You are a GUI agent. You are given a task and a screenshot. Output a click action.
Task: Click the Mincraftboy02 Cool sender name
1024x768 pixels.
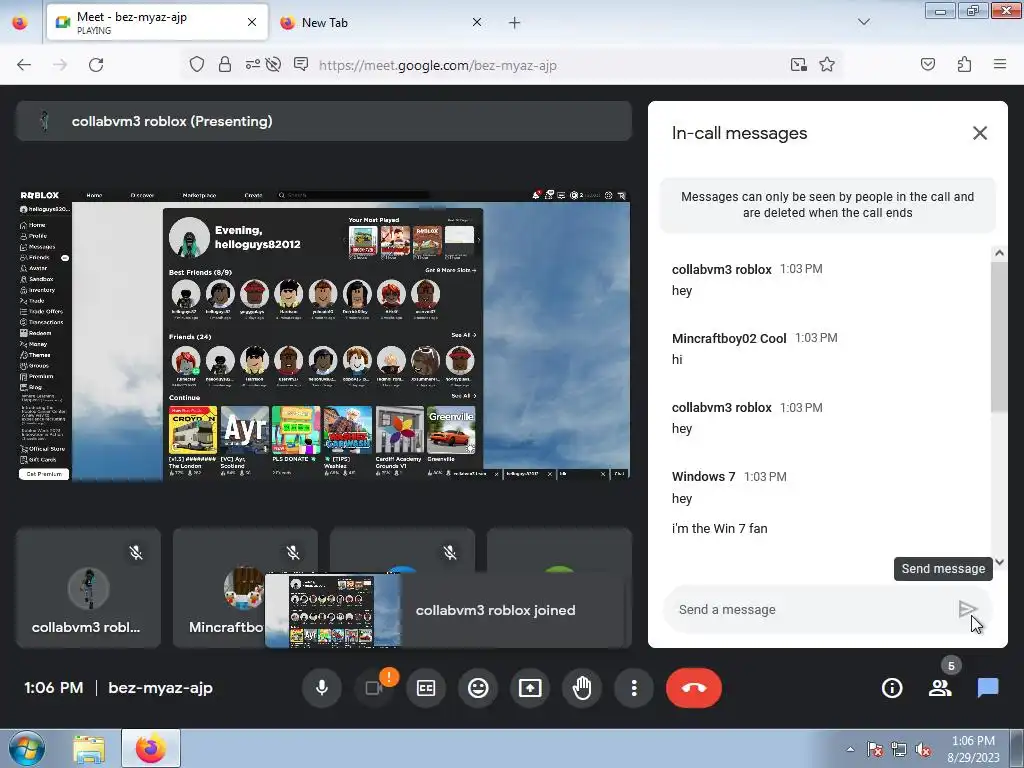[x=729, y=338]
